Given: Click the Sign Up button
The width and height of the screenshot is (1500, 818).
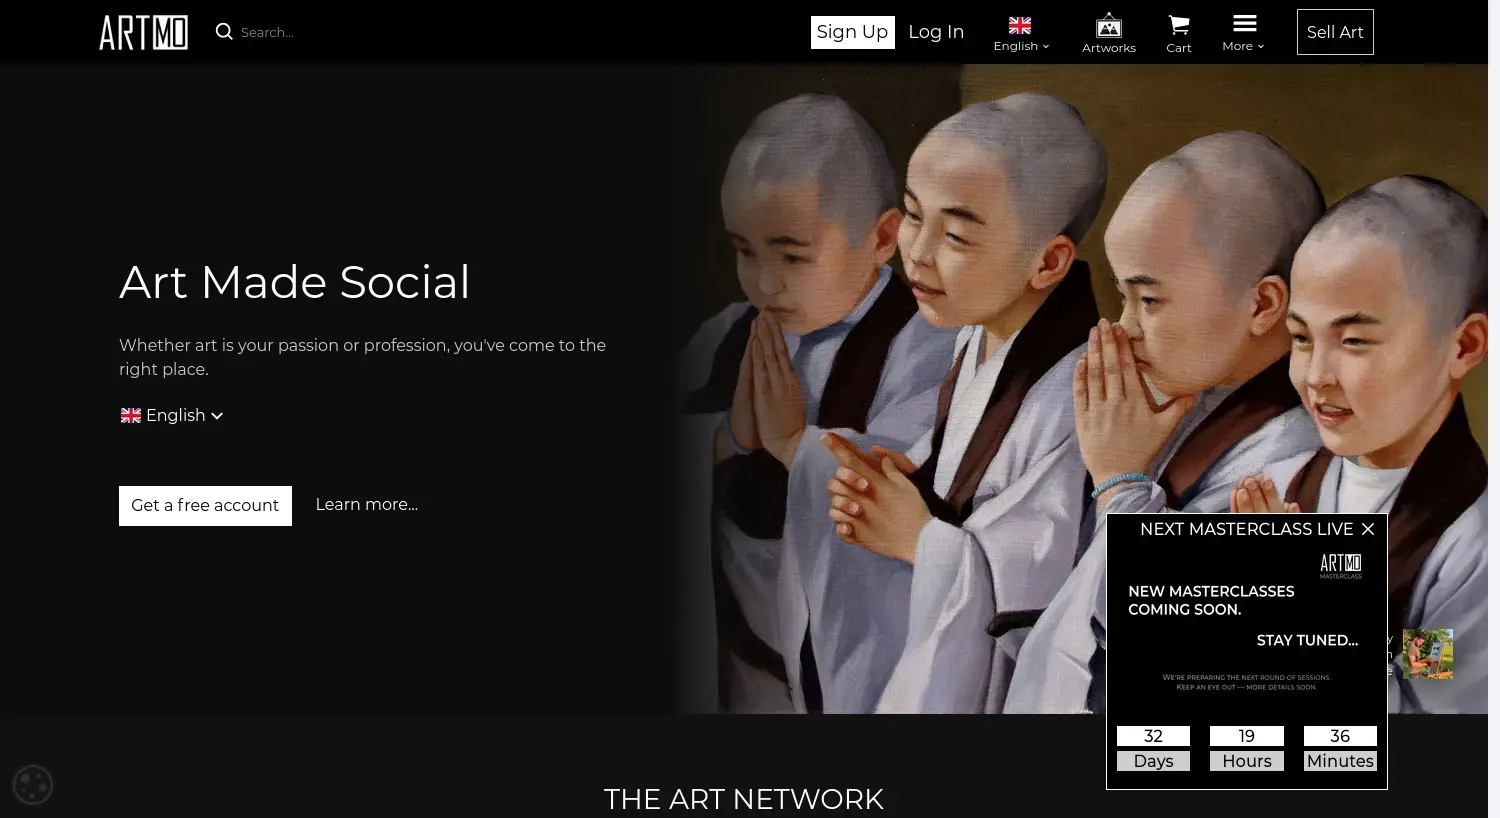Looking at the screenshot, I should (852, 32).
